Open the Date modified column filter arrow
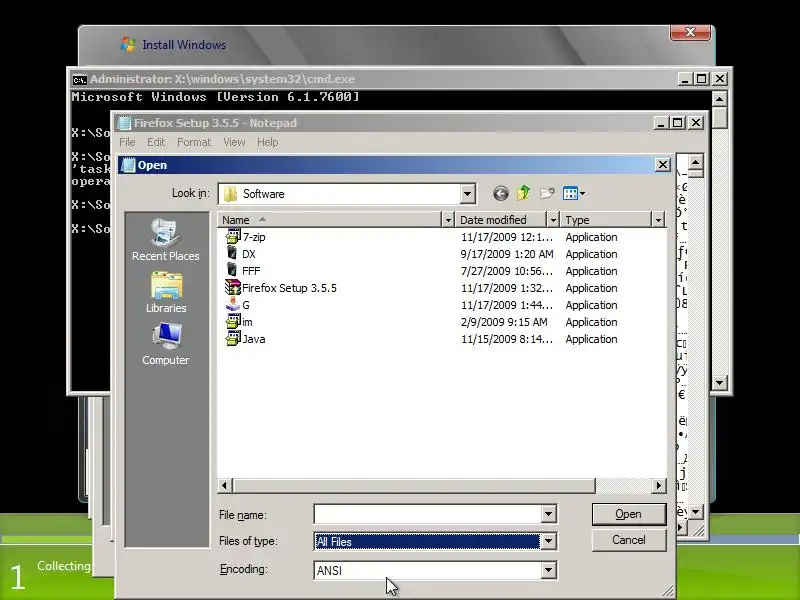Screen dimensions: 800x600 [553, 220]
